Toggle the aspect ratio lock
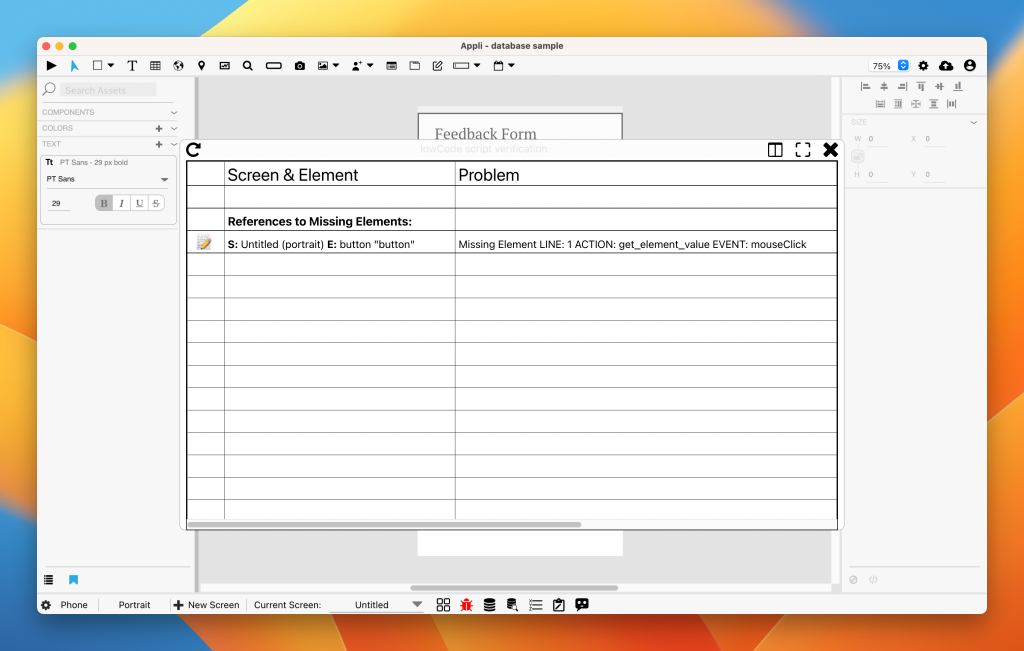 [857, 157]
